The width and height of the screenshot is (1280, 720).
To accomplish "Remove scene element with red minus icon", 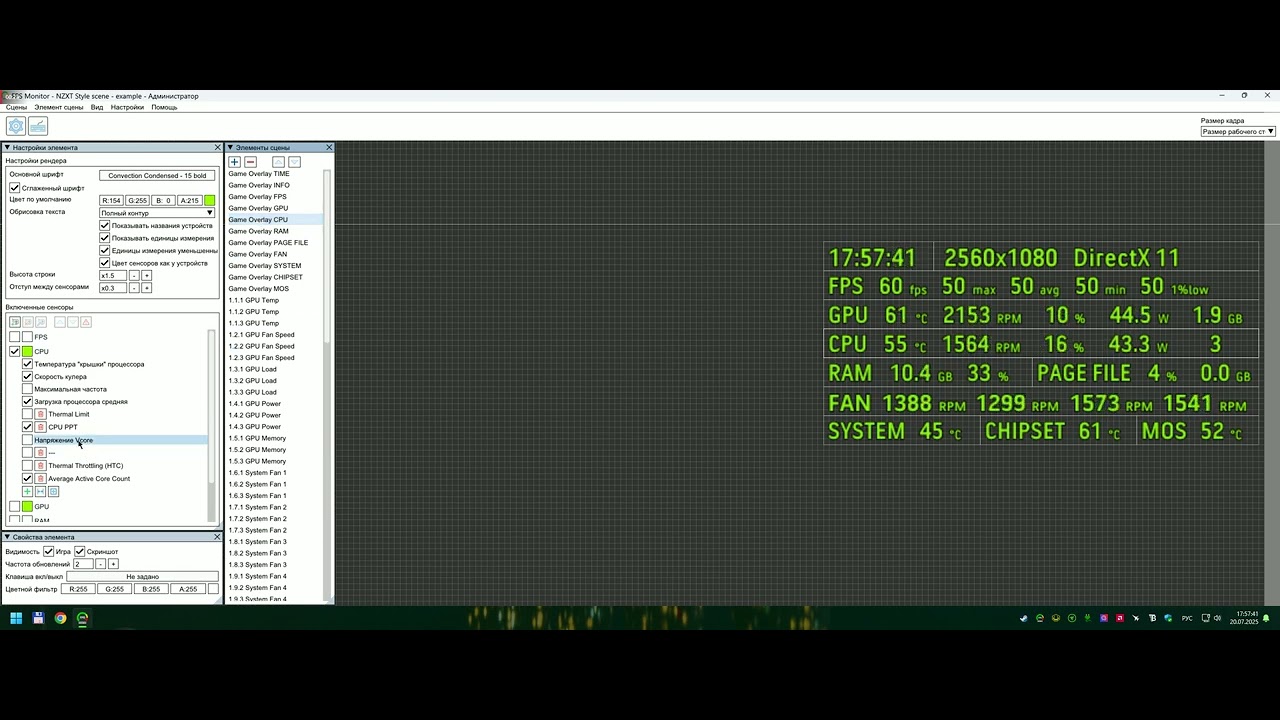I will coord(251,162).
